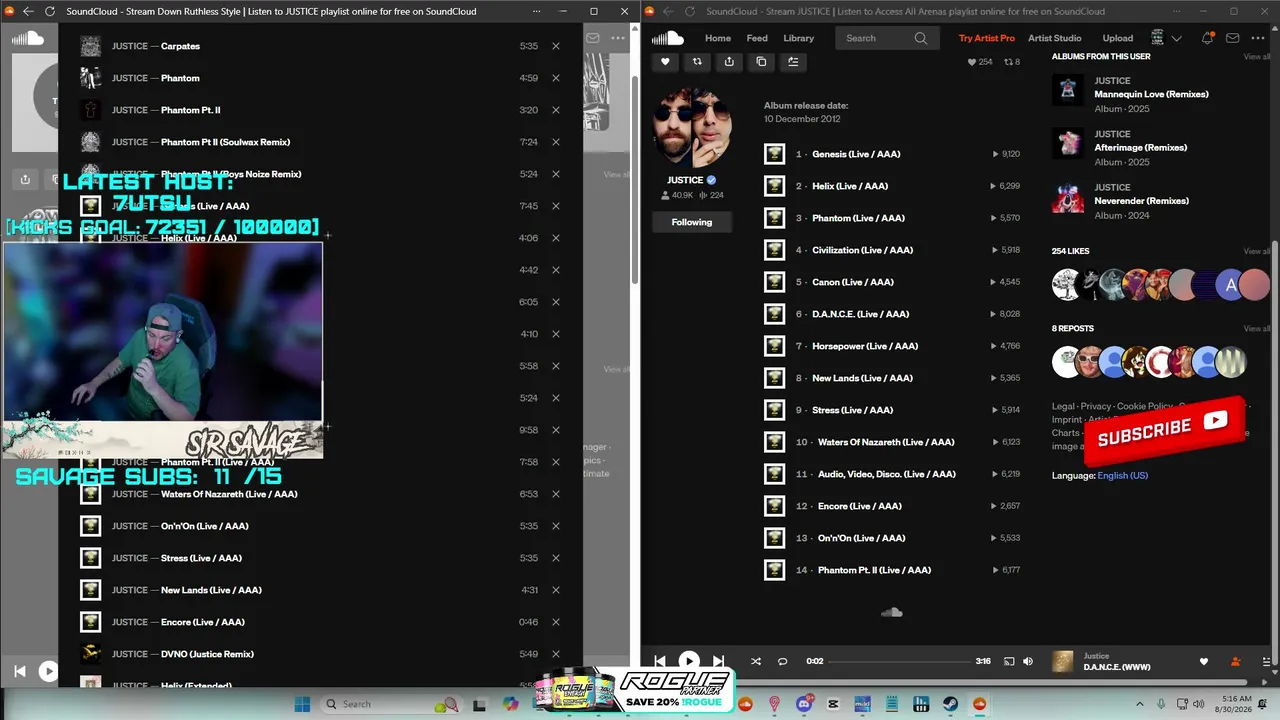1280x720 pixels.
Task: Share the playlist using the share icon
Action: pyautogui.click(x=729, y=62)
